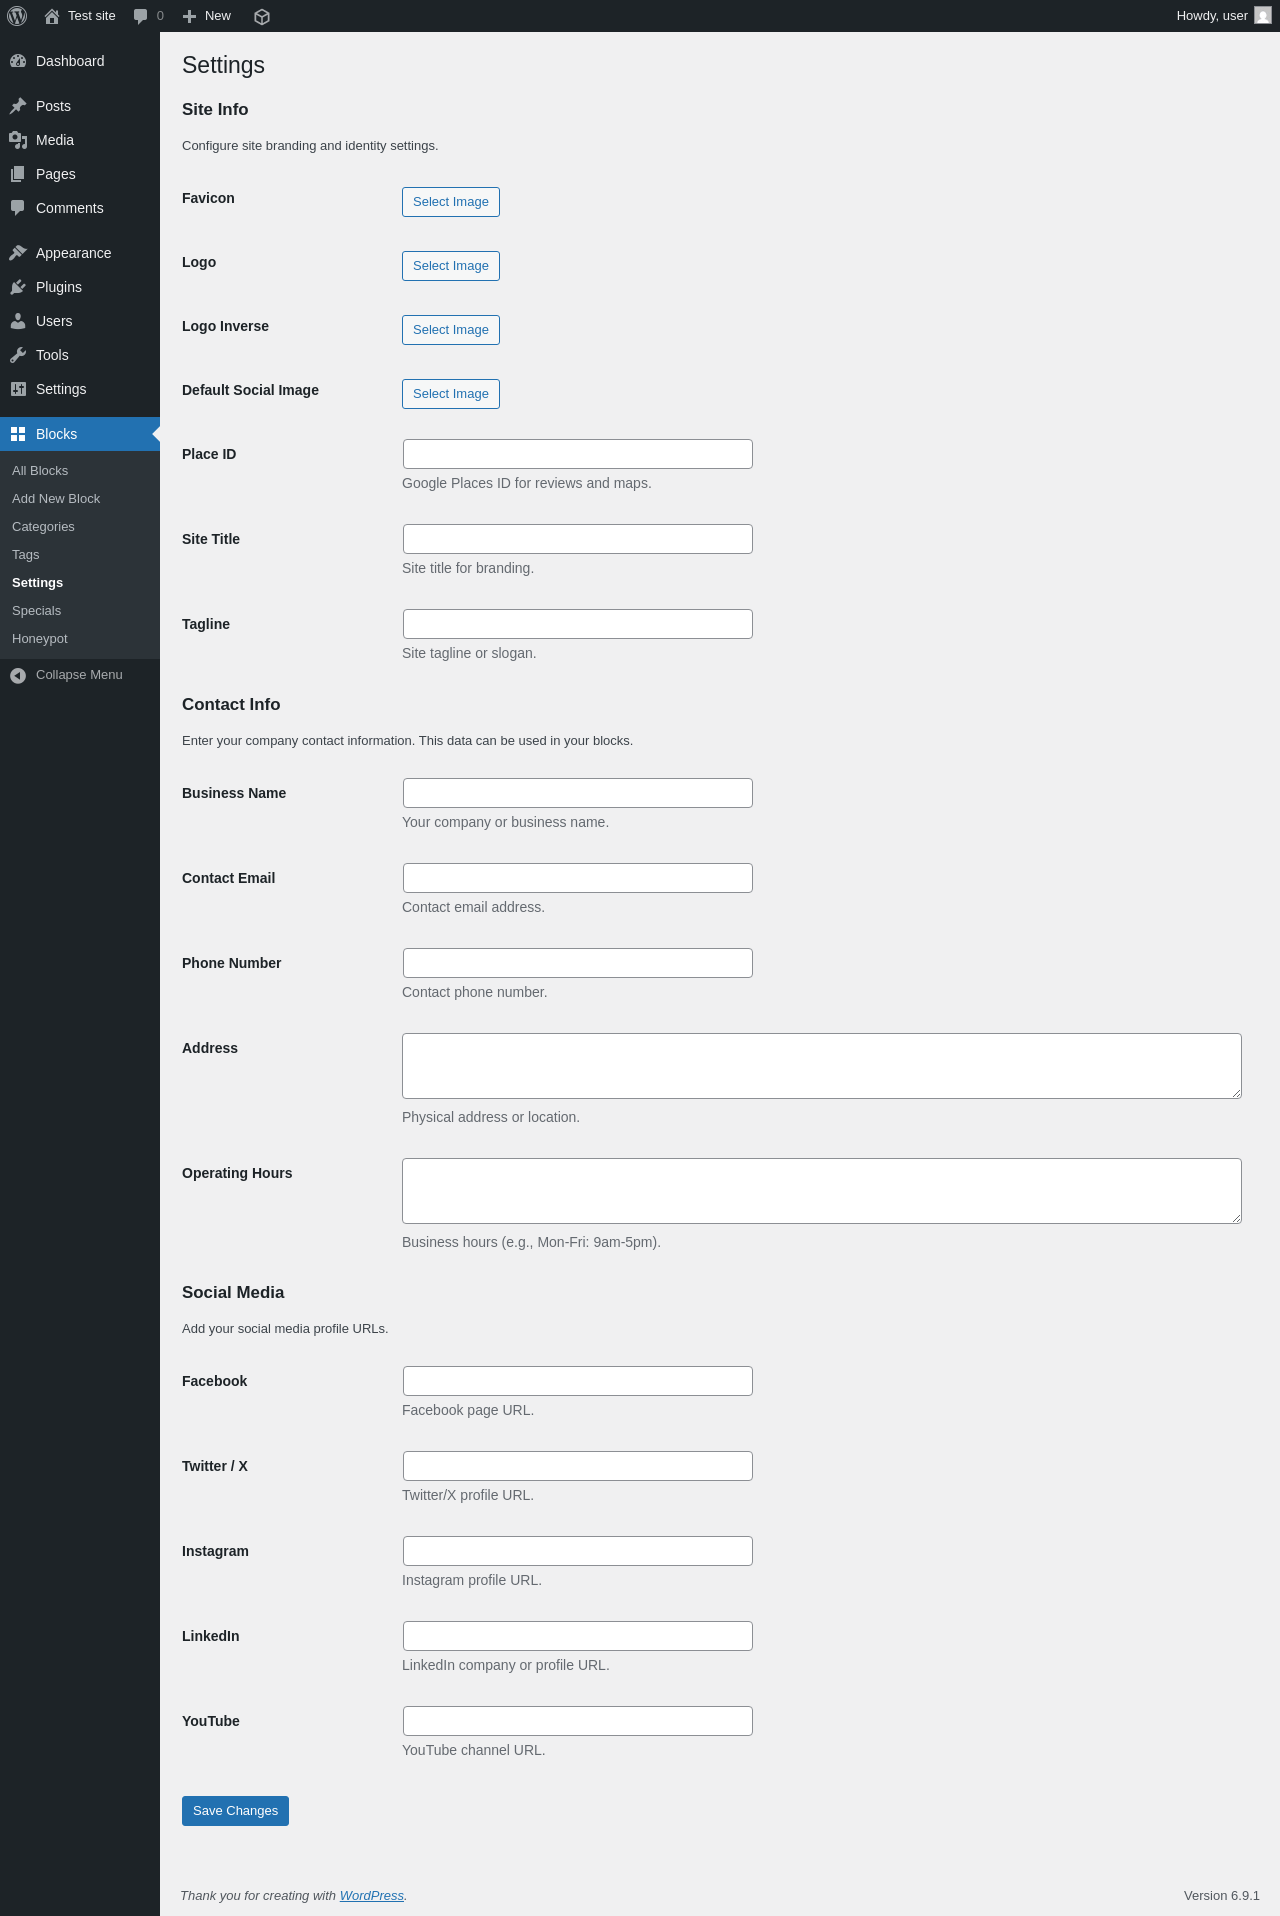Click Select Image for Logo Inverse
This screenshot has width=1280, height=1916.
451,330
